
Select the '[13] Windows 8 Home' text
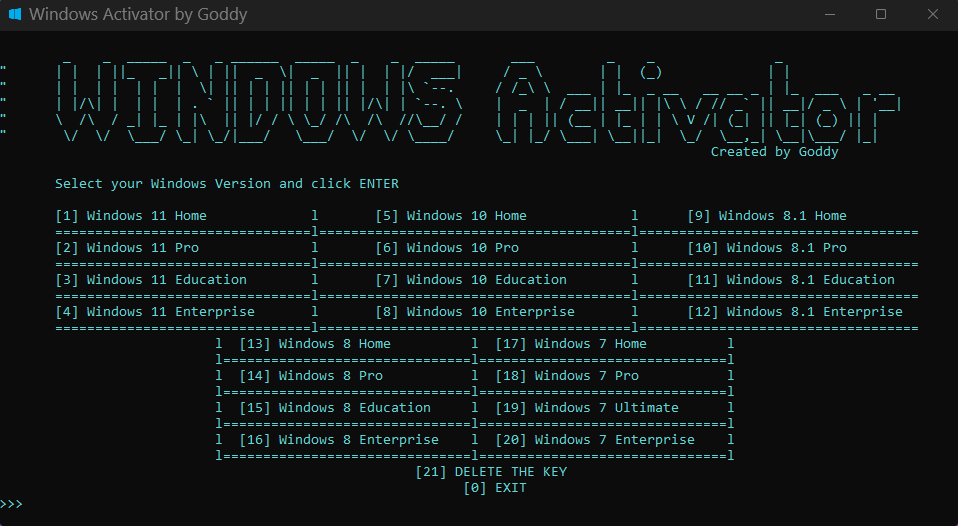point(315,344)
